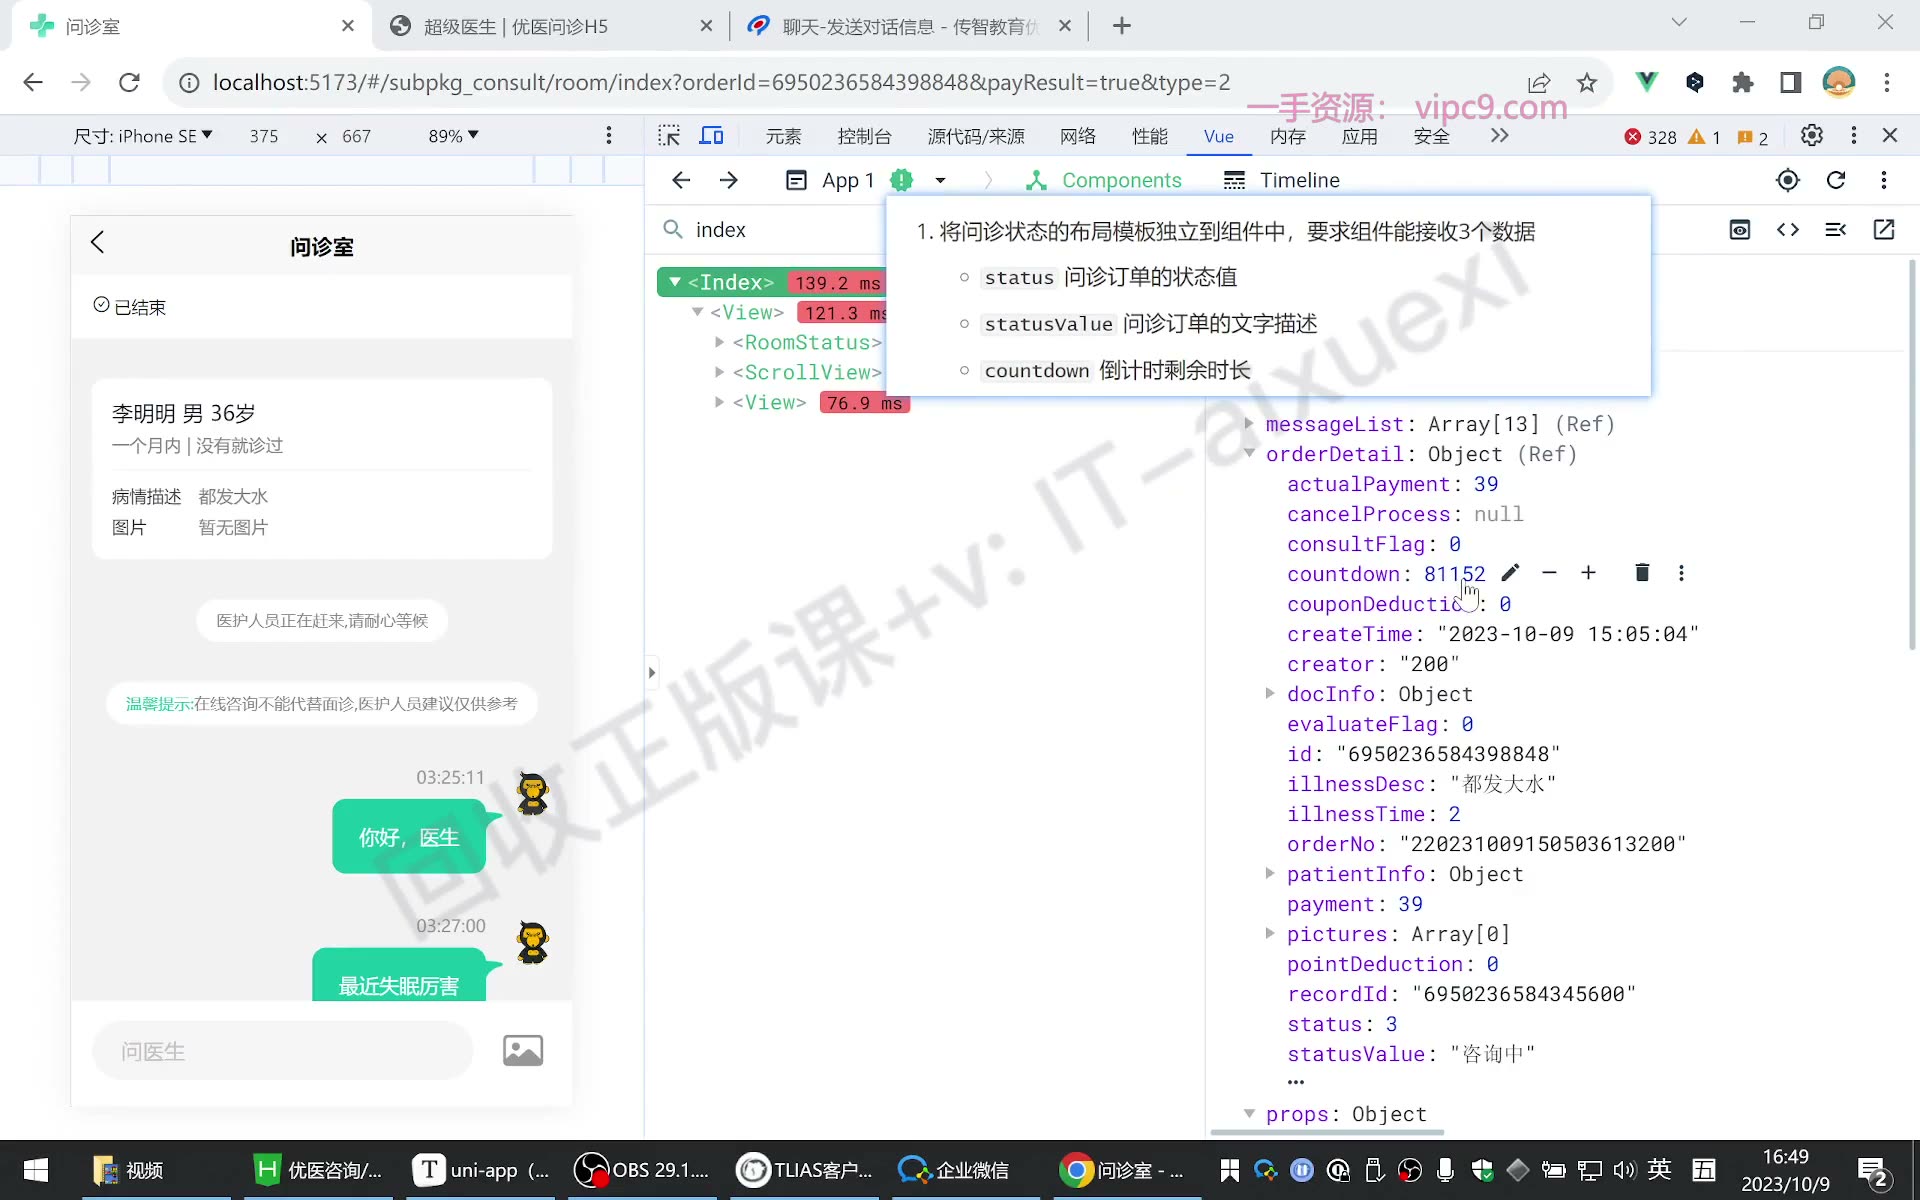Click the image upload icon in chat
Image resolution: width=1920 pixels, height=1200 pixels.
tap(523, 1051)
